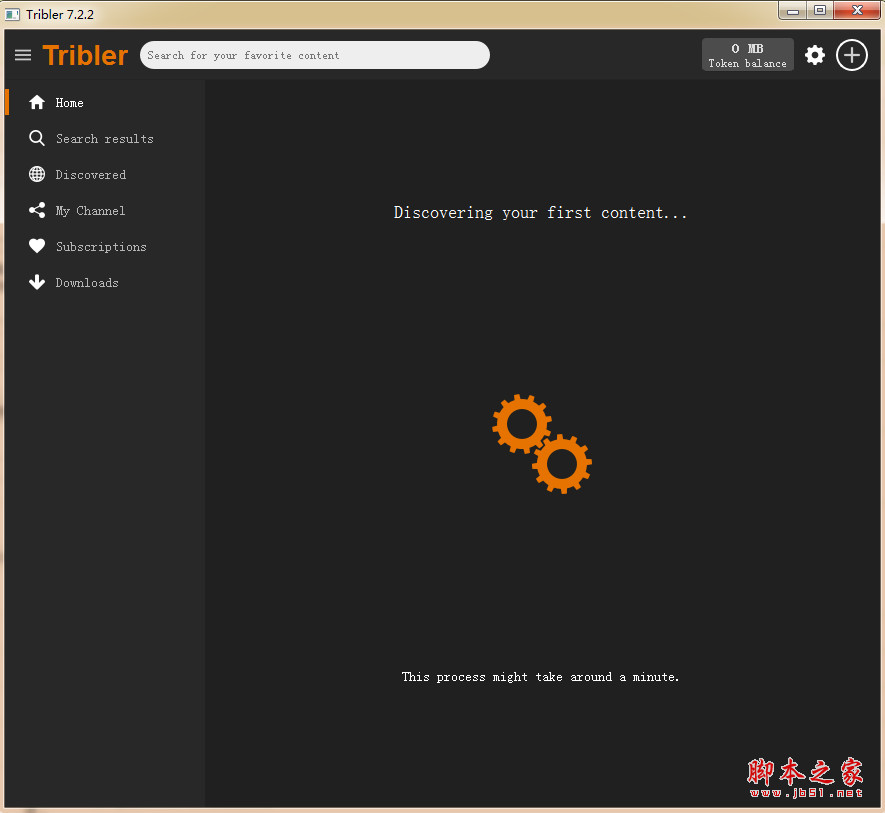The image size is (885, 813).
Task: Click 'This process might take around a minute.' text
Action: (x=540, y=677)
